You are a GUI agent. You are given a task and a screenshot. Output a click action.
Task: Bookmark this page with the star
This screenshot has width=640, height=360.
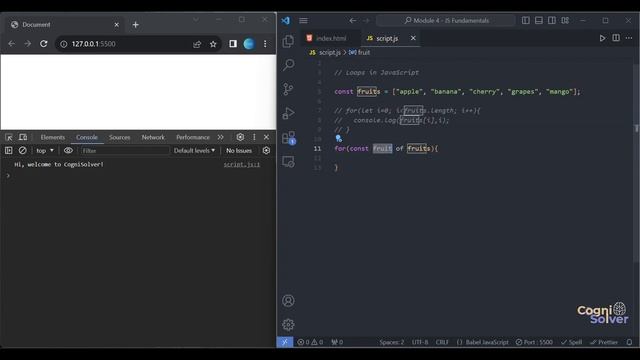pos(213,44)
